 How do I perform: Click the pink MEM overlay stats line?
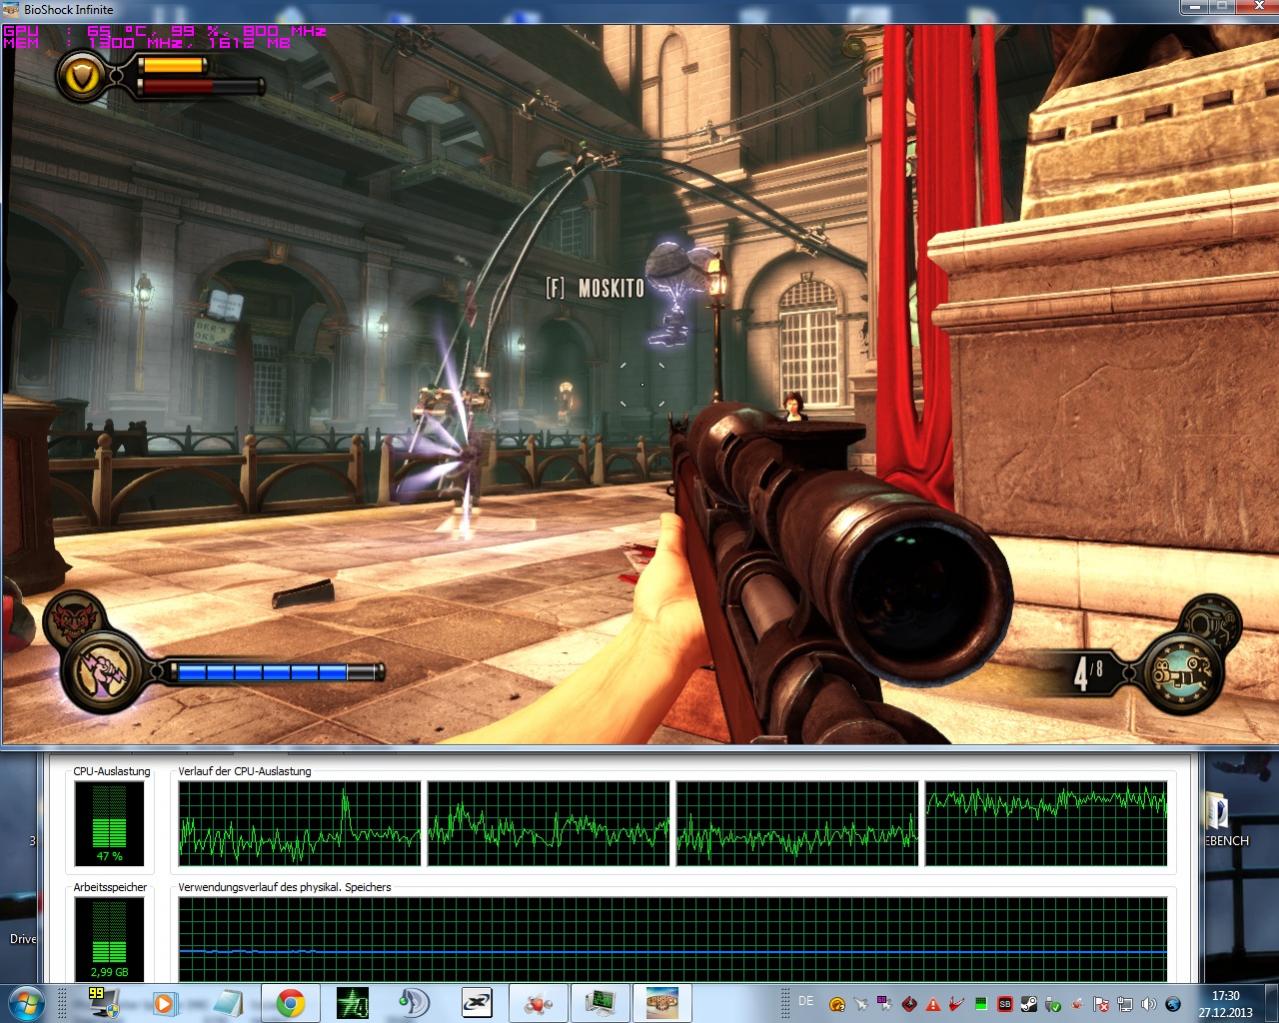pos(148,44)
